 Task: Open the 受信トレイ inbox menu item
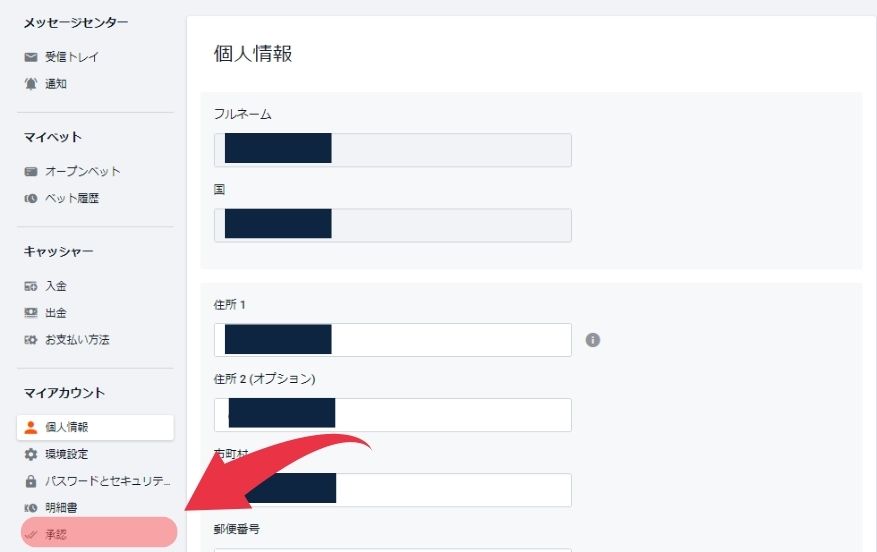[x=72, y=57]
